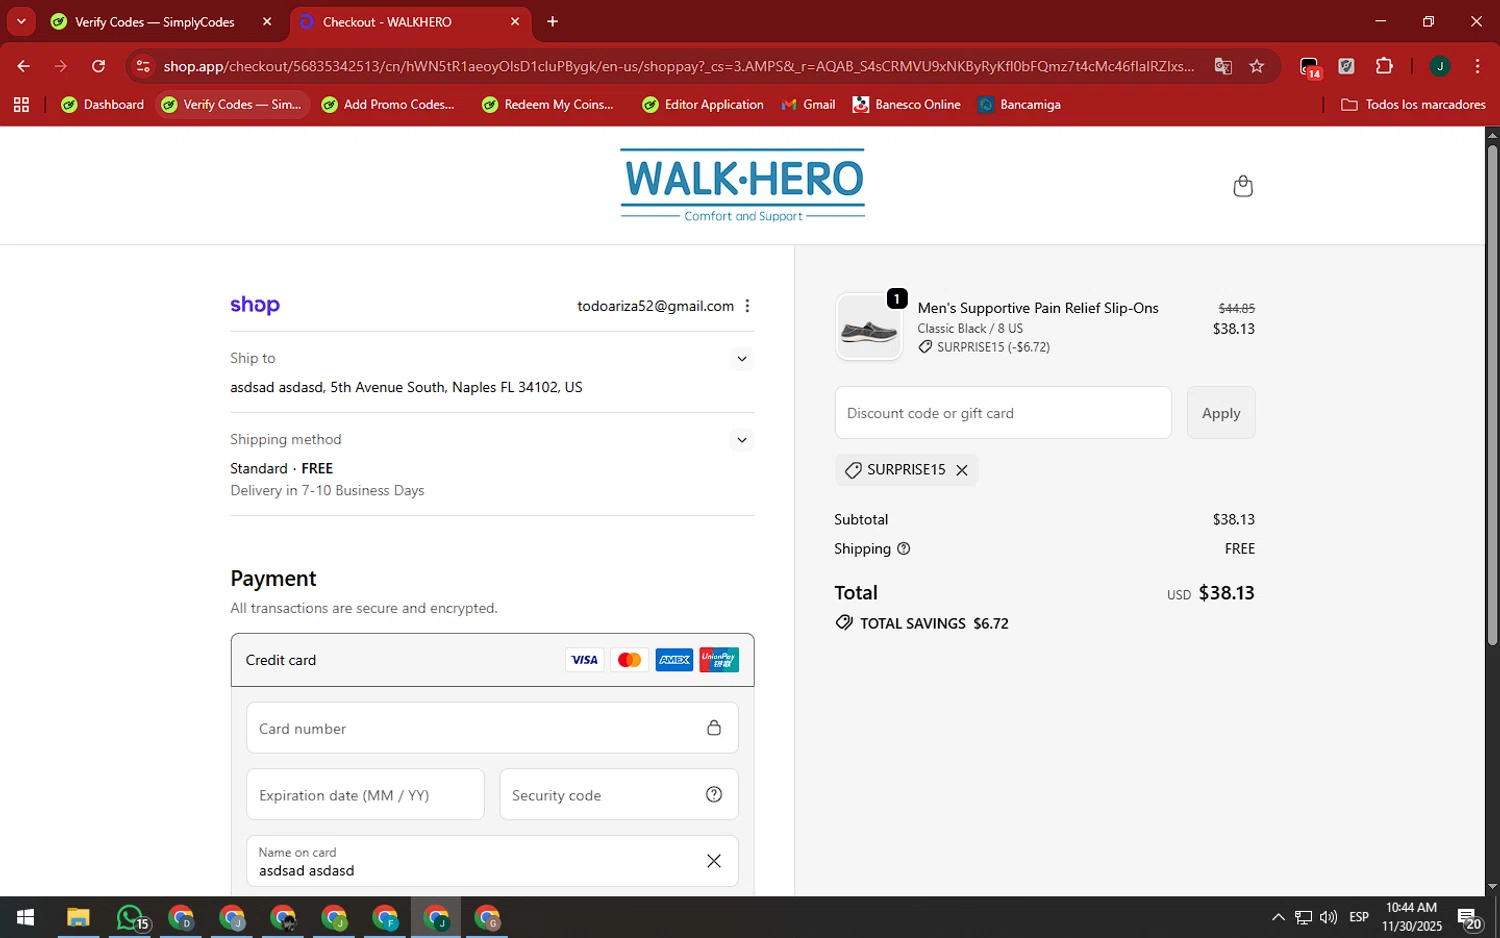
Task: Clear the Name on card field
Action: (x=714, y=861)
